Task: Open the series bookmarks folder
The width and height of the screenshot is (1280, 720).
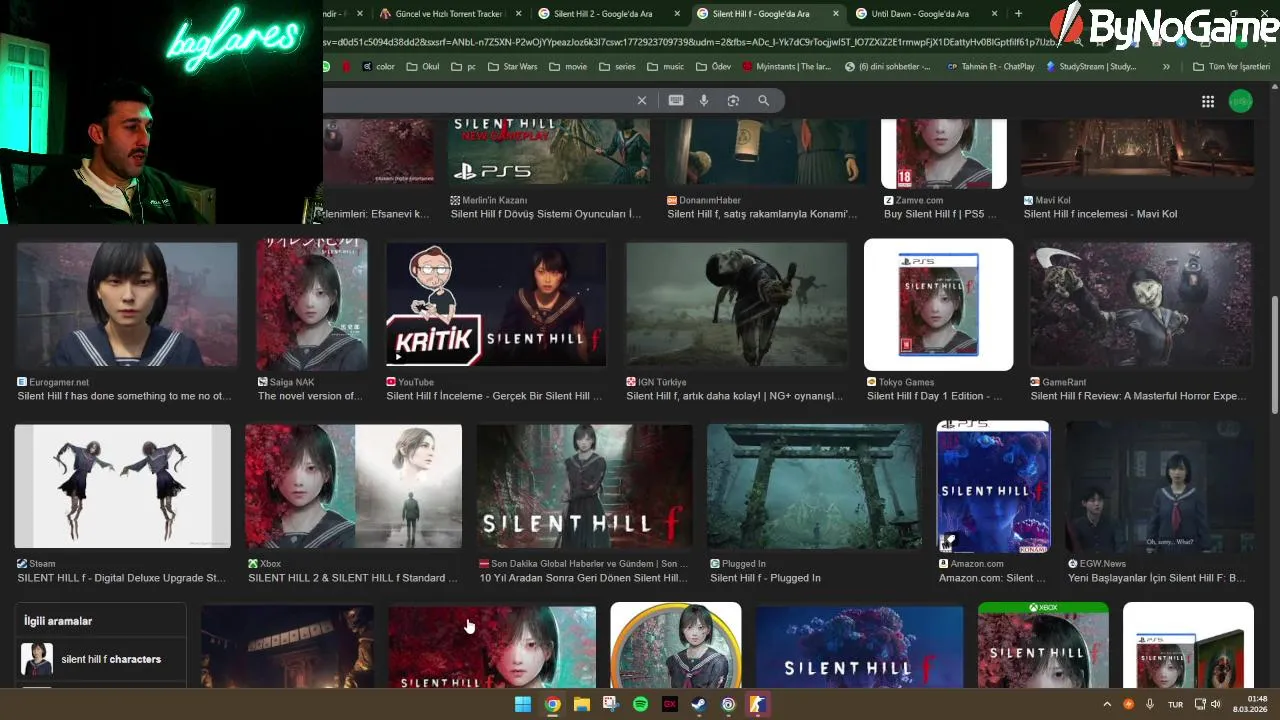Action: click(617, 67)
